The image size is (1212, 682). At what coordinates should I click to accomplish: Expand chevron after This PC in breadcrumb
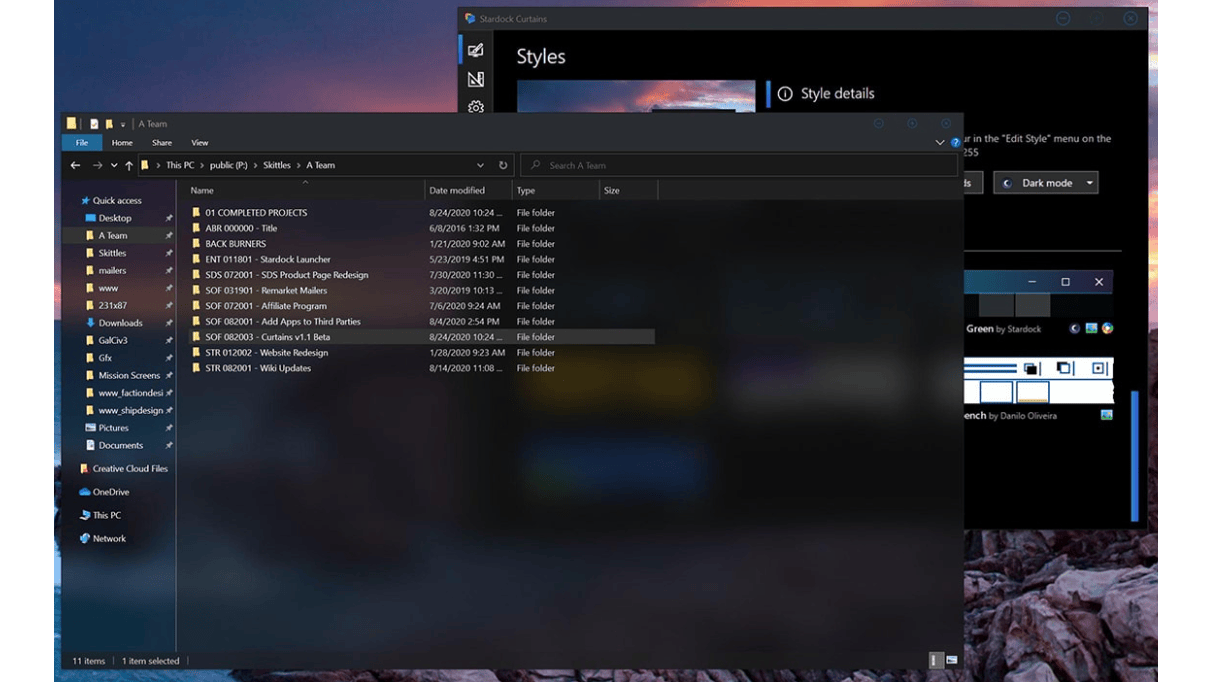(x=201, y=165)
